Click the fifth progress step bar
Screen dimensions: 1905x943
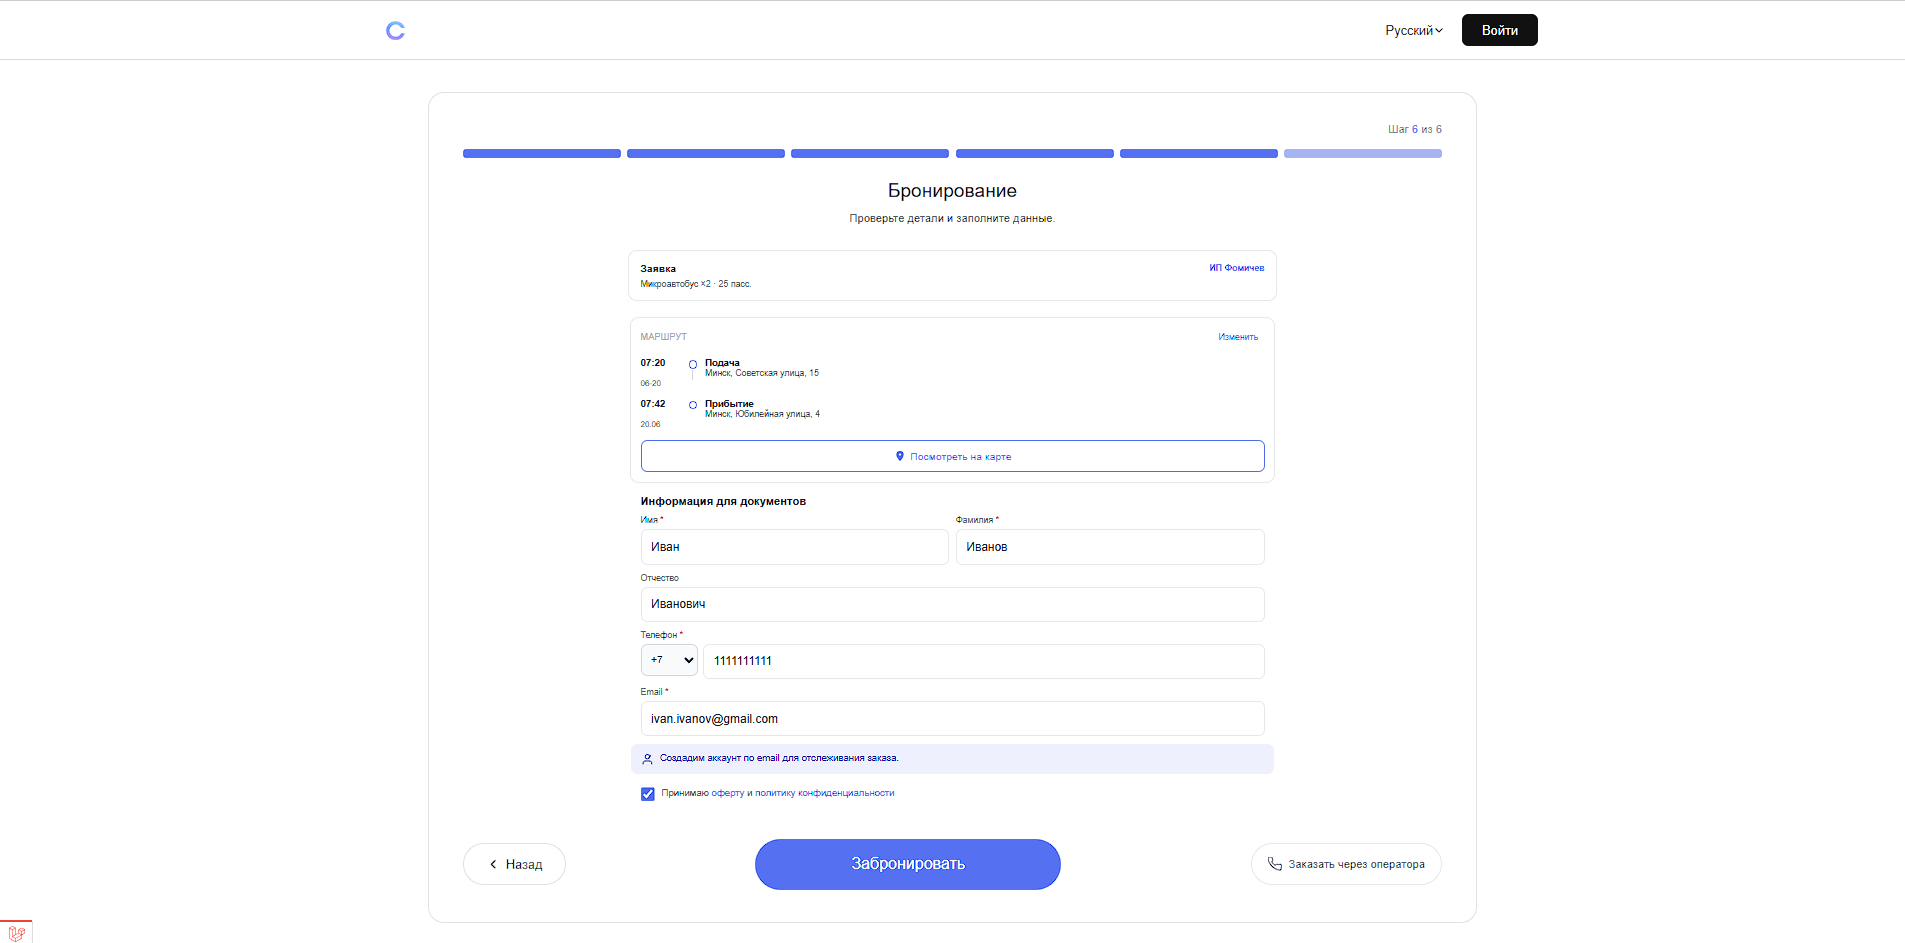pyautogui.click(x=1199, y=154)
